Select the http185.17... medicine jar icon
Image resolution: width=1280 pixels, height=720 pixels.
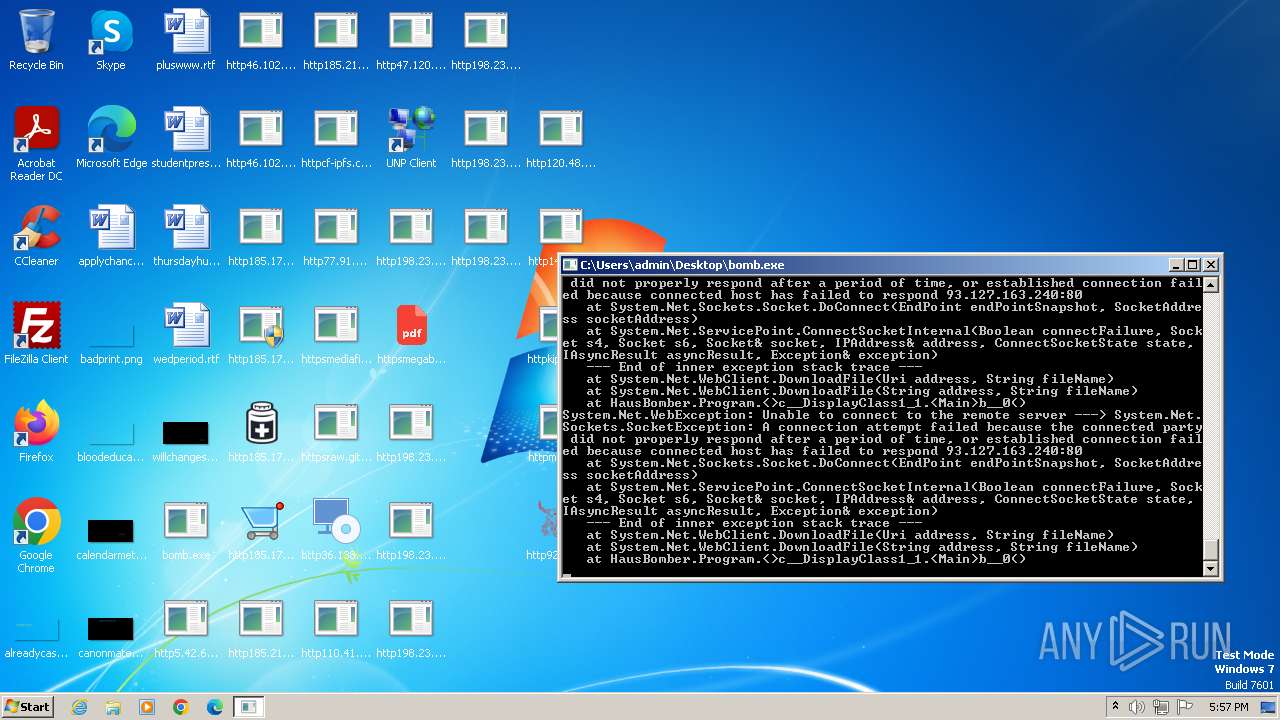point(261,432)
